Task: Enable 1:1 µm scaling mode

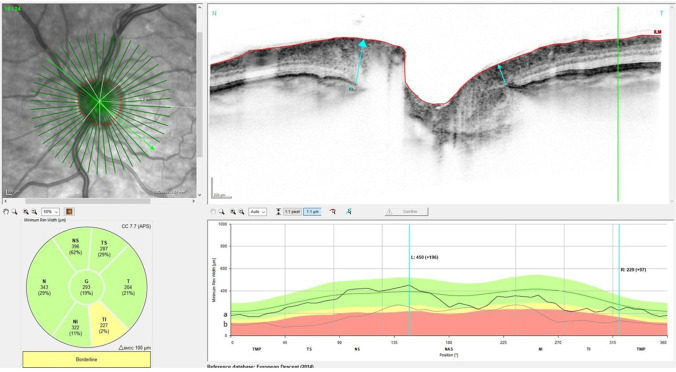Action: [x=312, y=212]
